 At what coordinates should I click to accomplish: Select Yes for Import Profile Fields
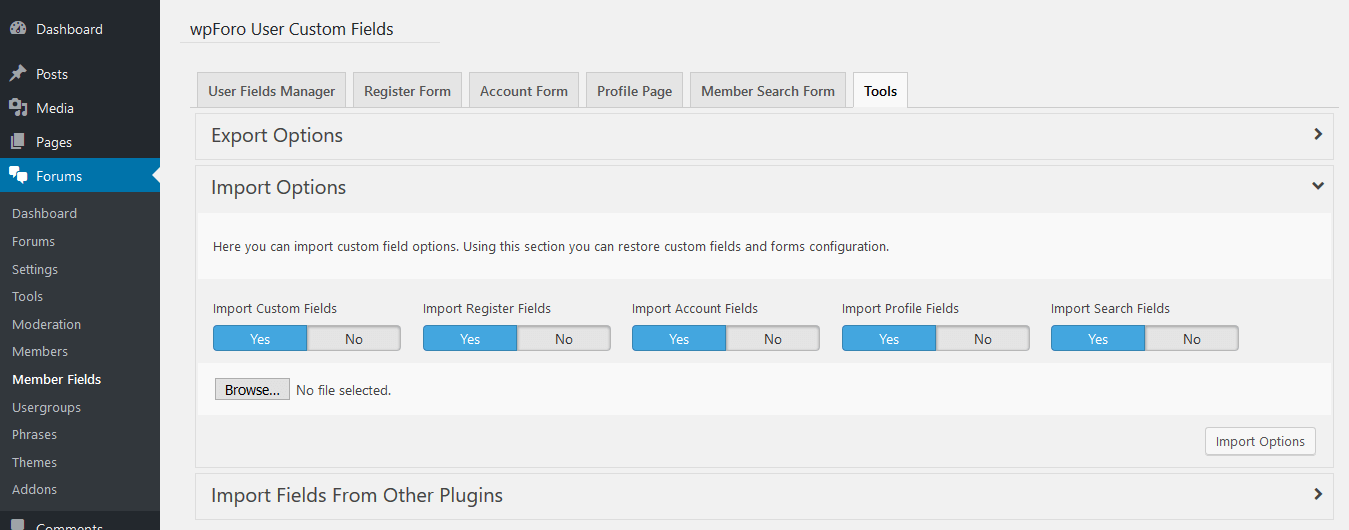pyautogui.click(x=889, y=339)
